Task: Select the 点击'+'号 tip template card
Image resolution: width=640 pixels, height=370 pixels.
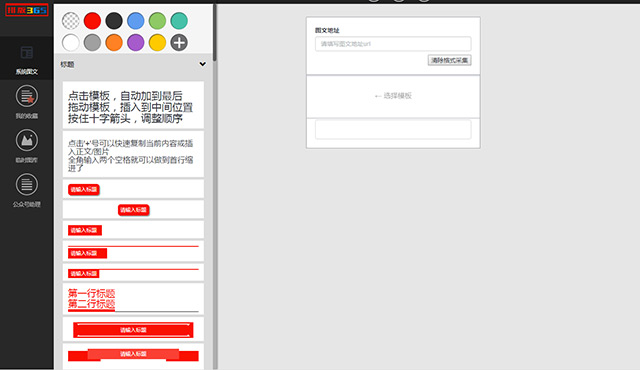Action: coord(133,154)
